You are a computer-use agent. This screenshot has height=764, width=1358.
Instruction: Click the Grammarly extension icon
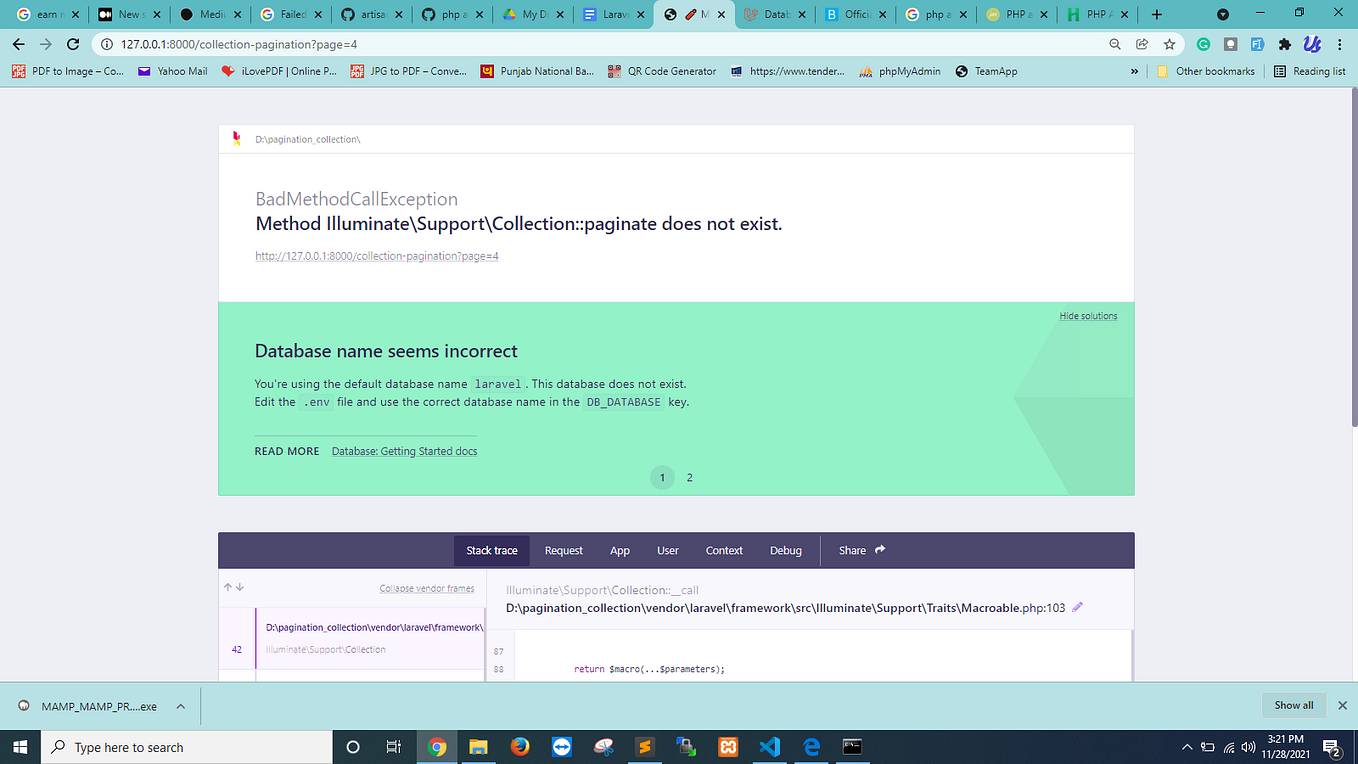tap(1203, 43)
